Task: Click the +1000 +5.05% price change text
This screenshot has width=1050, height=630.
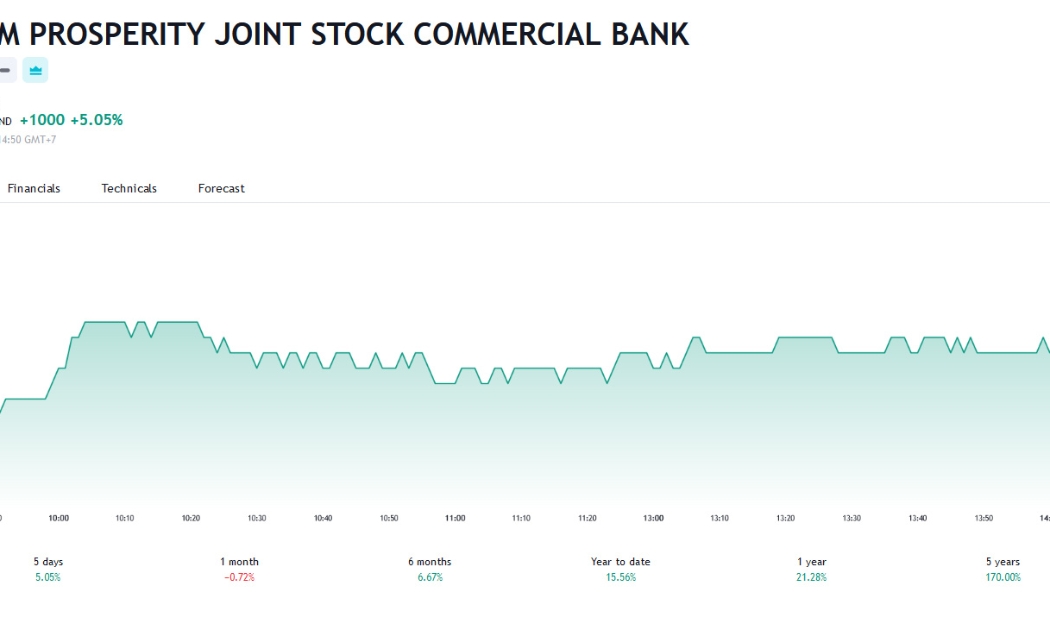Action: [x=71, y=120]
